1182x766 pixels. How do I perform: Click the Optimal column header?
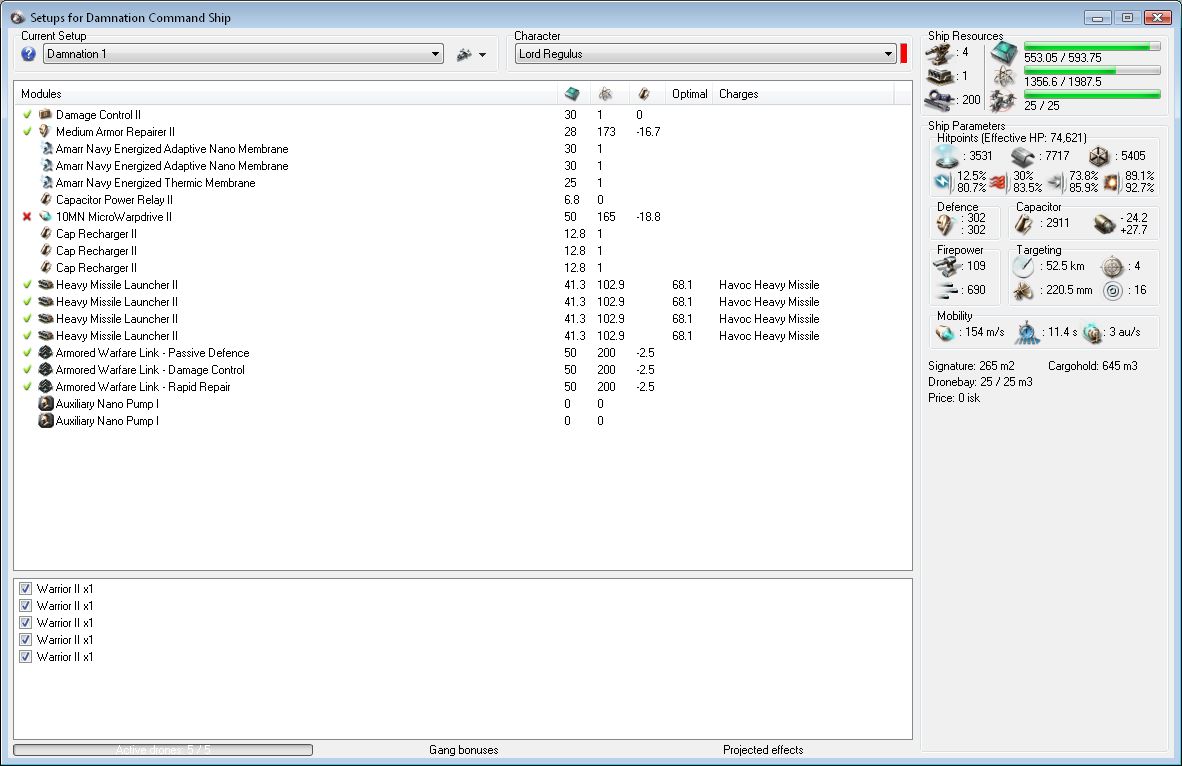(x=689, y=94)
